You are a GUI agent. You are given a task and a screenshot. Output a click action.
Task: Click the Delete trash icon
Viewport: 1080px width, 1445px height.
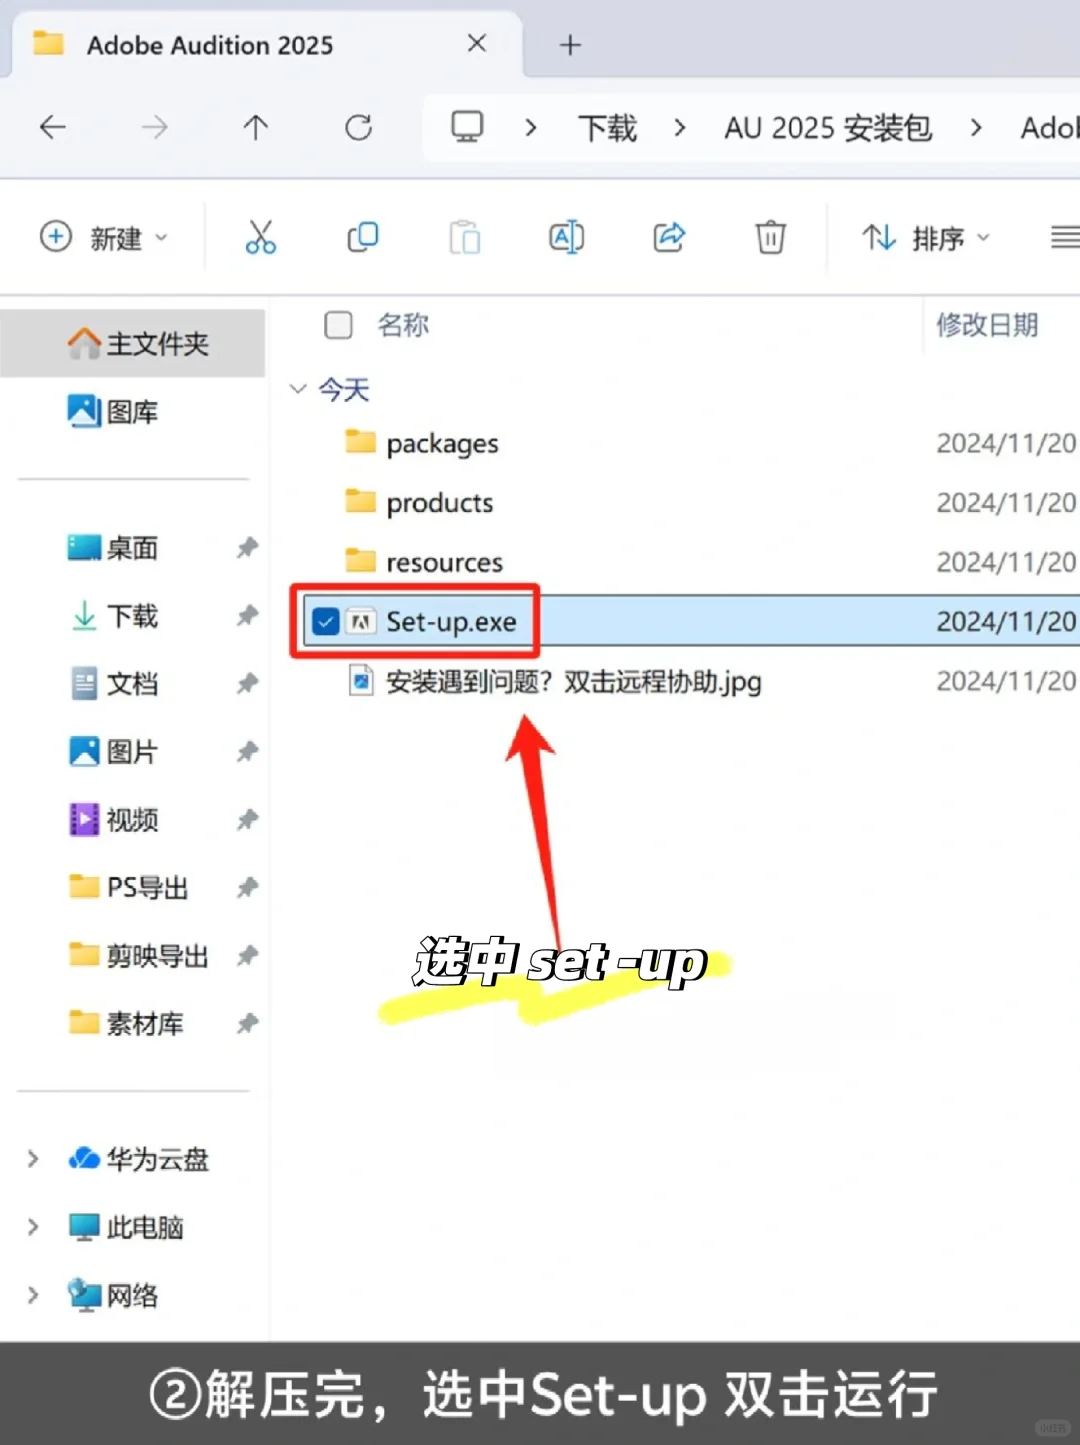coord(770,237)
